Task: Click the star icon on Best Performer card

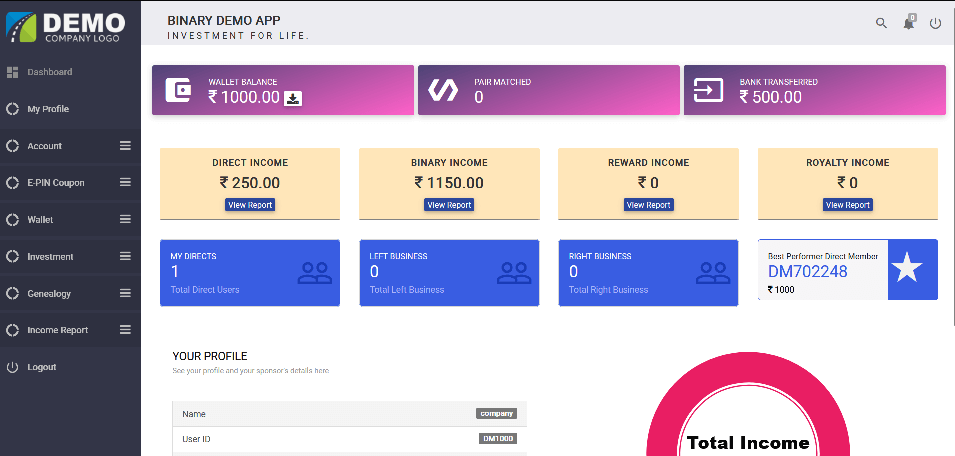Action: (907, 268)
